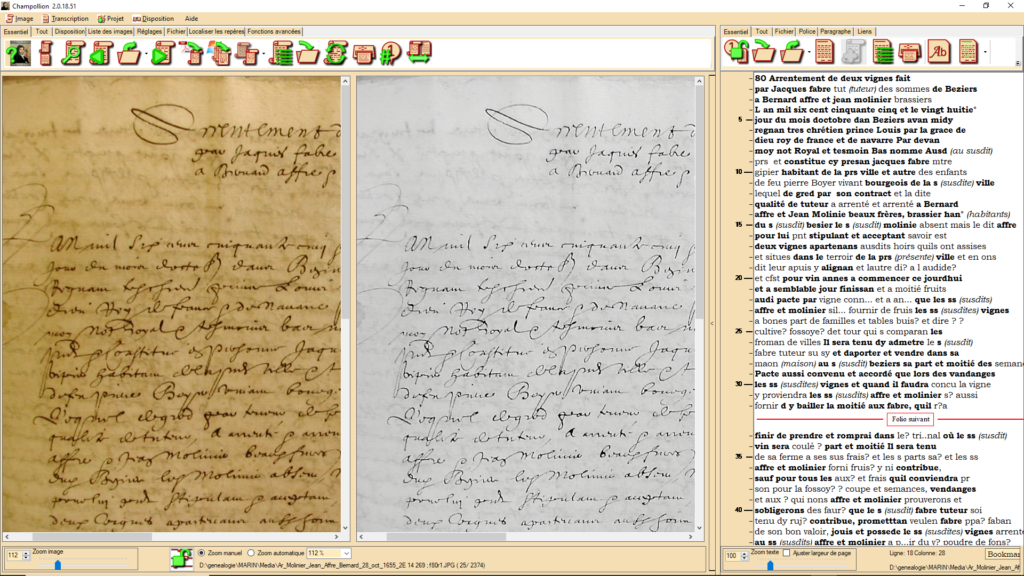Open the Aide menu
Image resolution: width=1024 pixels, height=576 pixels.
pyautogui.click(x=191, y=19)
